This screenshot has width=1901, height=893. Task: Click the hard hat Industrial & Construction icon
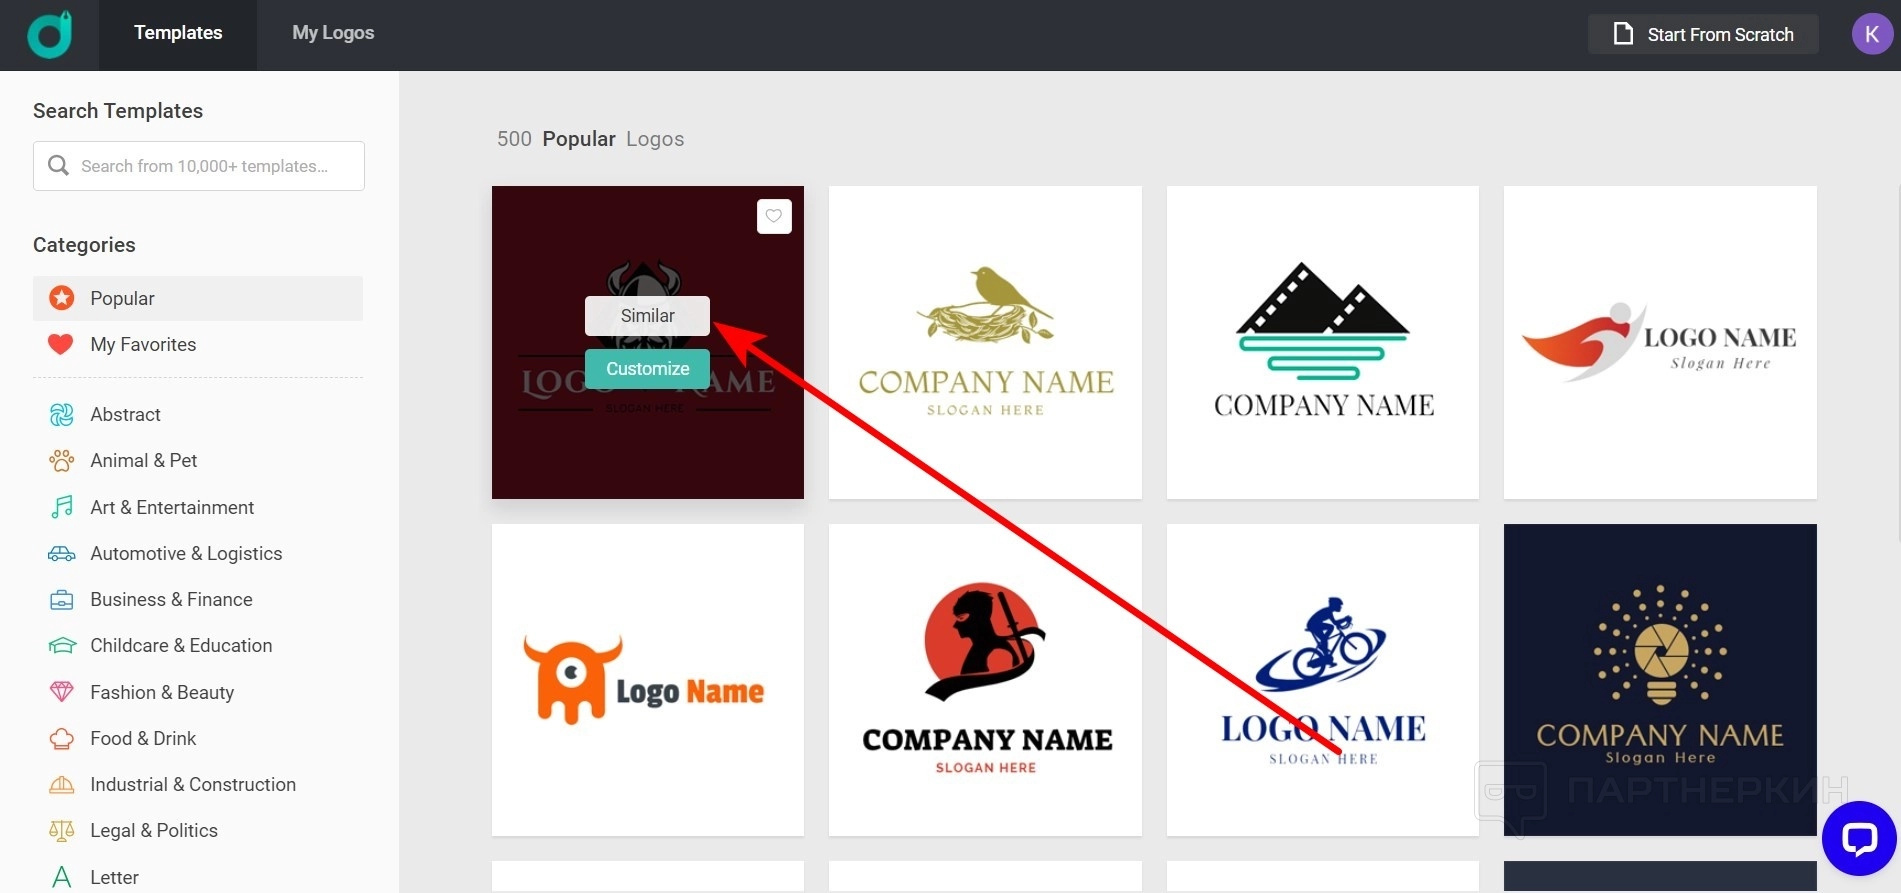61,785
